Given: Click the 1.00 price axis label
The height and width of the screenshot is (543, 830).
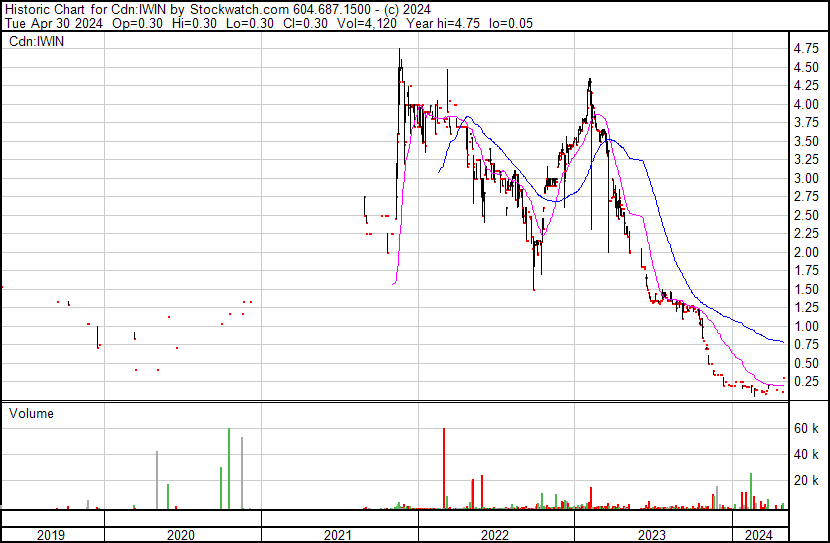Looking at the screenshot, I should pos(806,326).
